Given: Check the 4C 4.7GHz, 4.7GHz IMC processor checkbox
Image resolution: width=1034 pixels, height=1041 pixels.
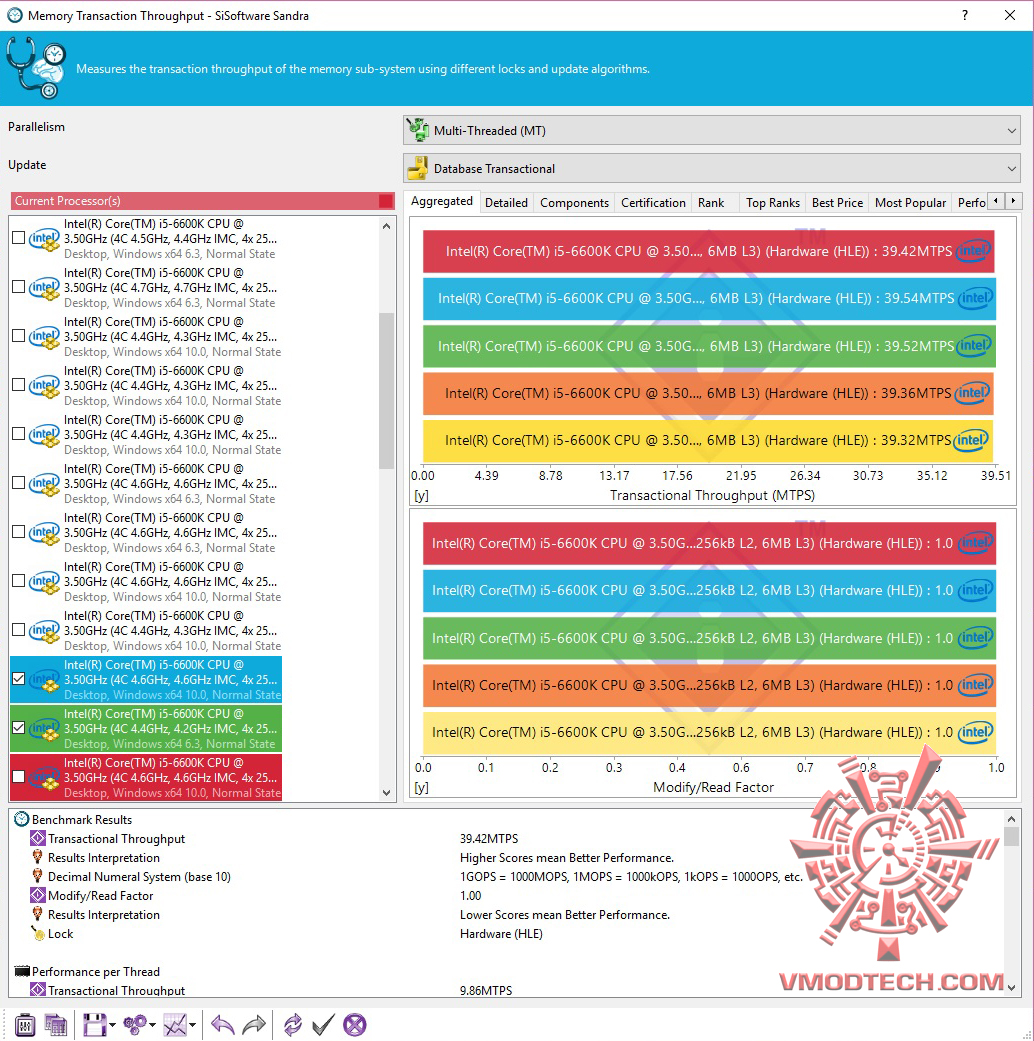Looking at the screenshot, I should pyautogui.click(x=19, y=286).
